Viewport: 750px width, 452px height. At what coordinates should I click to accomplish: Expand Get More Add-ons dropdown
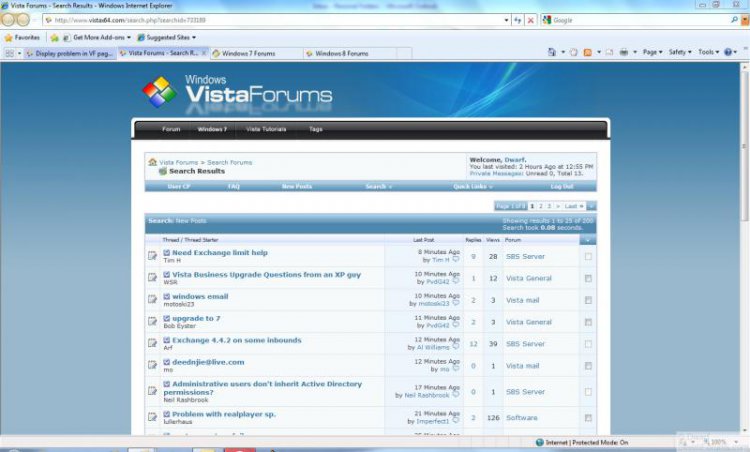point(129,37)
